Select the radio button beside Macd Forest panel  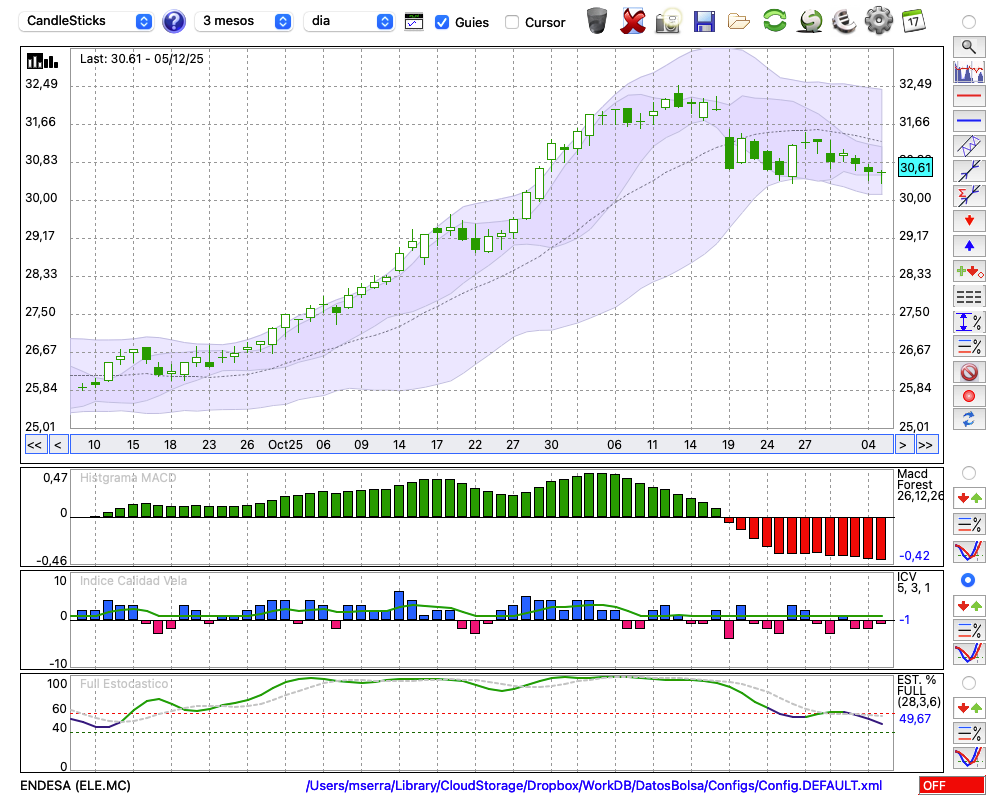968,472
